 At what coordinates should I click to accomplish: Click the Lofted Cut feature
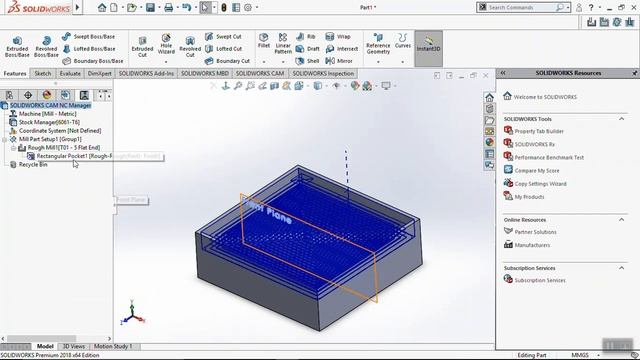click(x=223, y=49)
